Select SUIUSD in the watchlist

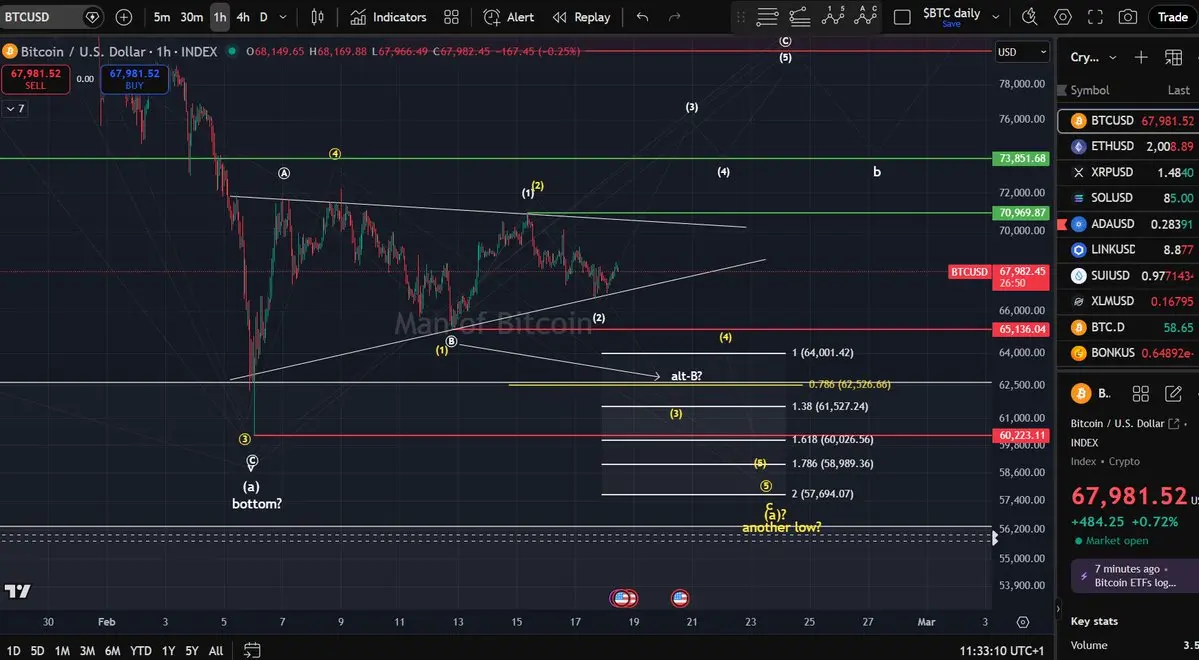click(x=1129, y=275)
